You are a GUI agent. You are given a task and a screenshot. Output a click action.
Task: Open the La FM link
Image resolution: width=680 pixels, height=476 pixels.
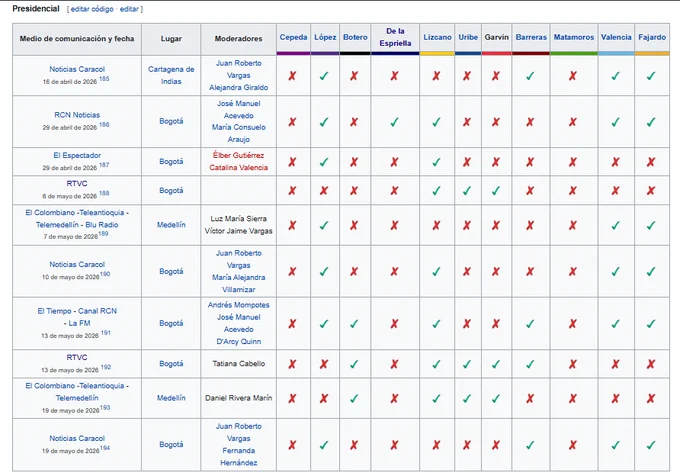click(x=80, y=323)
